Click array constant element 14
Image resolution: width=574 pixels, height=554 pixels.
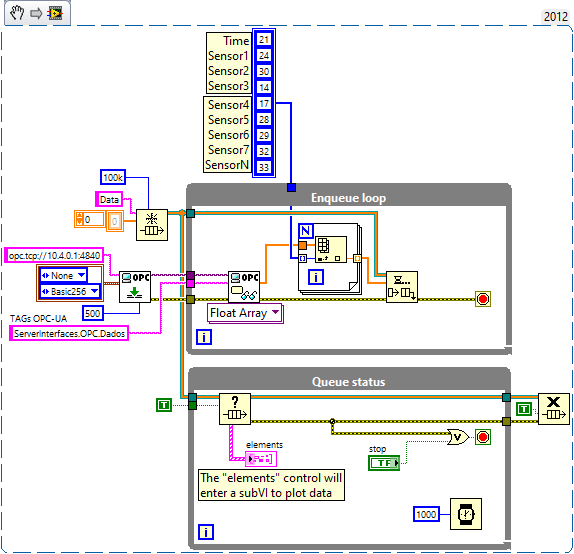(x=264, y=88)
